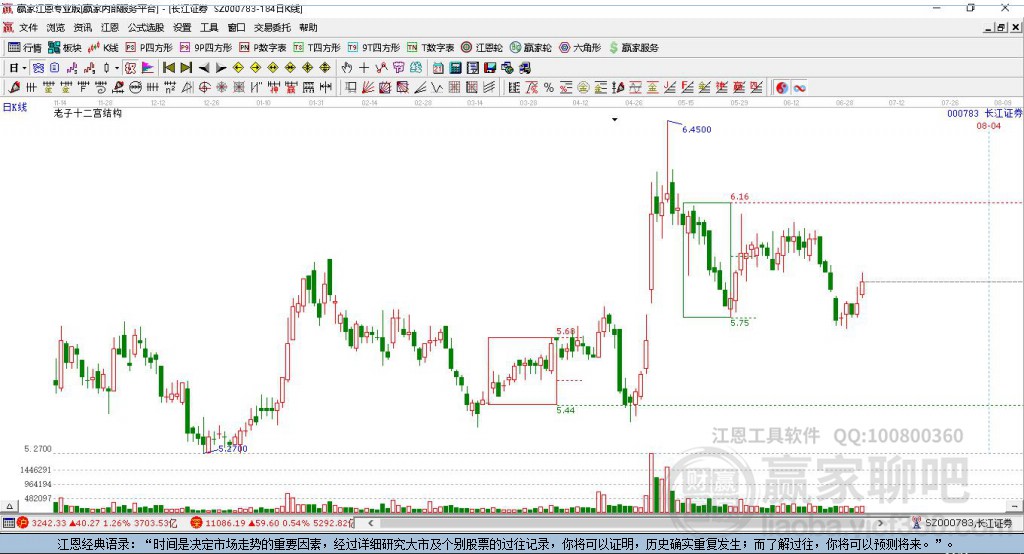Open the 公式选股 menu
This screenshot has width=1024, height=554.
pos(146,27)
